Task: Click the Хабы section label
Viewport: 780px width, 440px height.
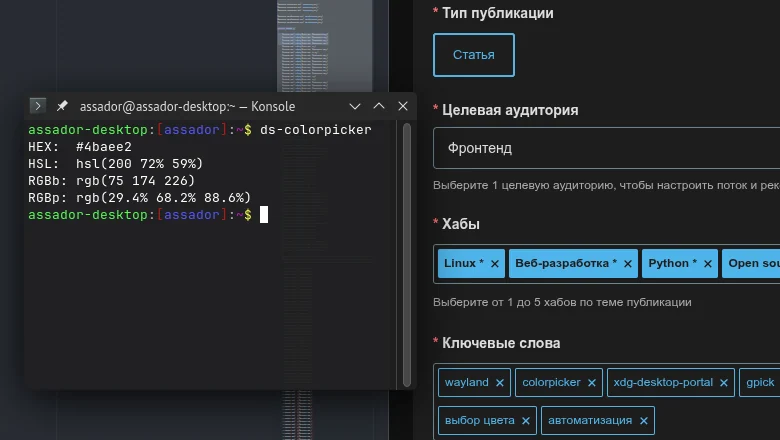Action: click(x=461, y=224)
